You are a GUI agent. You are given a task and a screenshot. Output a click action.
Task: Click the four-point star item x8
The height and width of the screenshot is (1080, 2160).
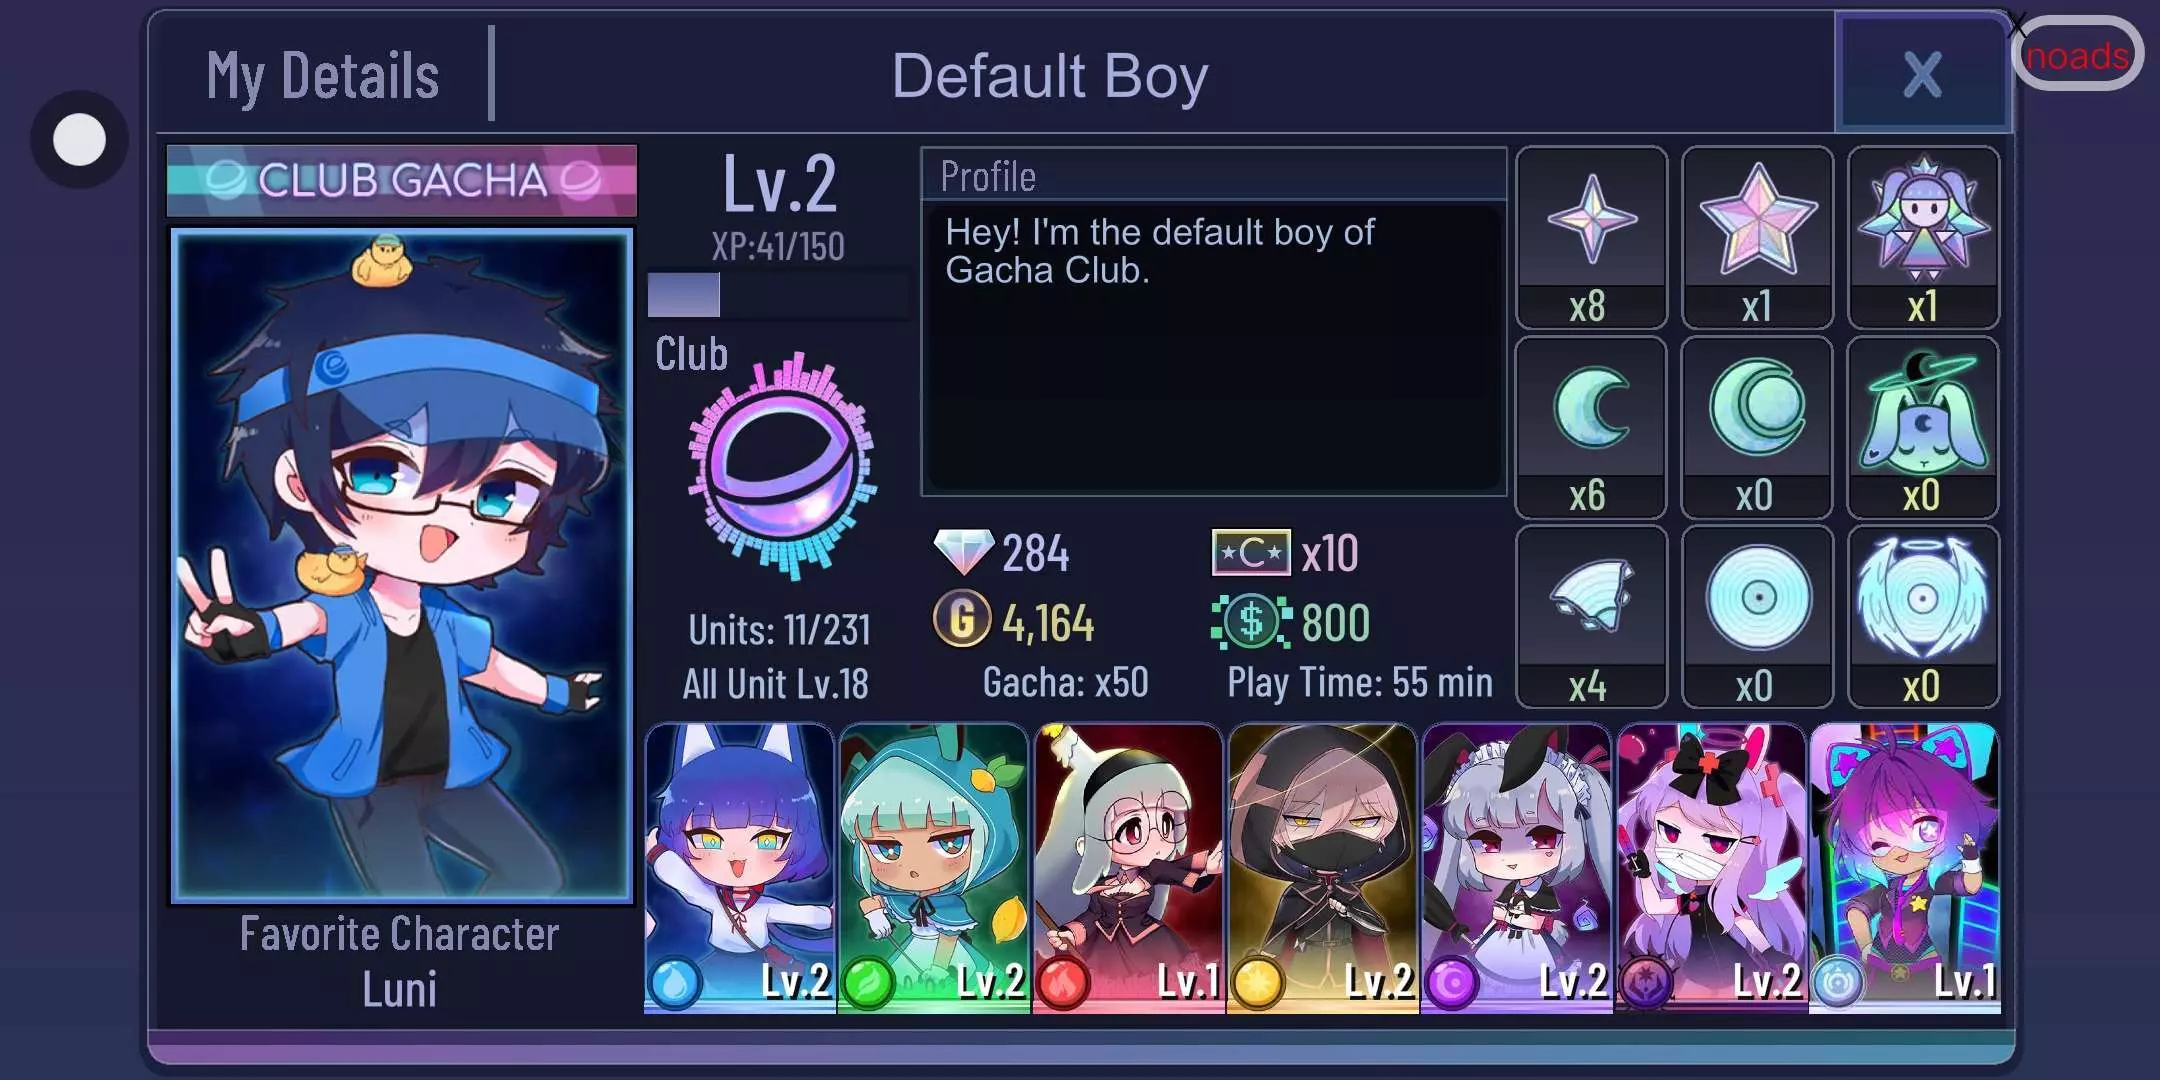pos(1591,237)
